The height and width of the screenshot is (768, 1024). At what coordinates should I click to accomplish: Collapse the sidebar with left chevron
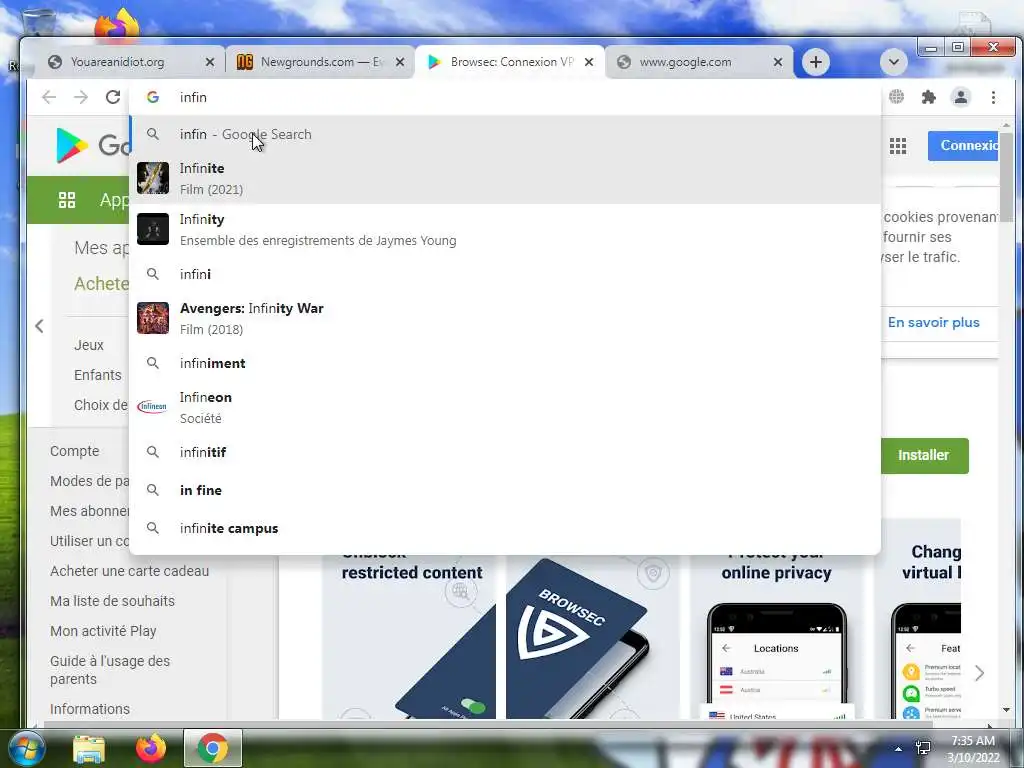click(x=39, y=326)
